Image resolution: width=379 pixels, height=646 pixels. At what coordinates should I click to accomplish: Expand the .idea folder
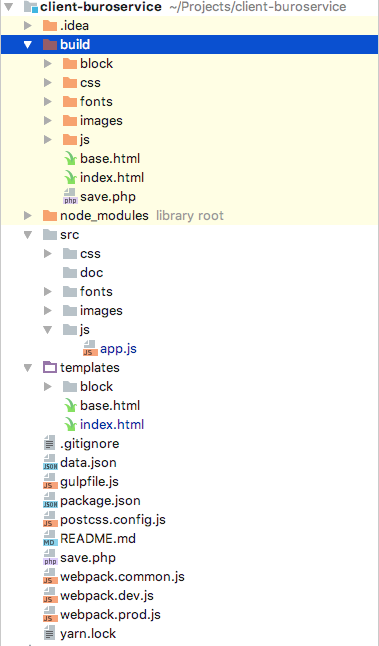click(28, 26)
